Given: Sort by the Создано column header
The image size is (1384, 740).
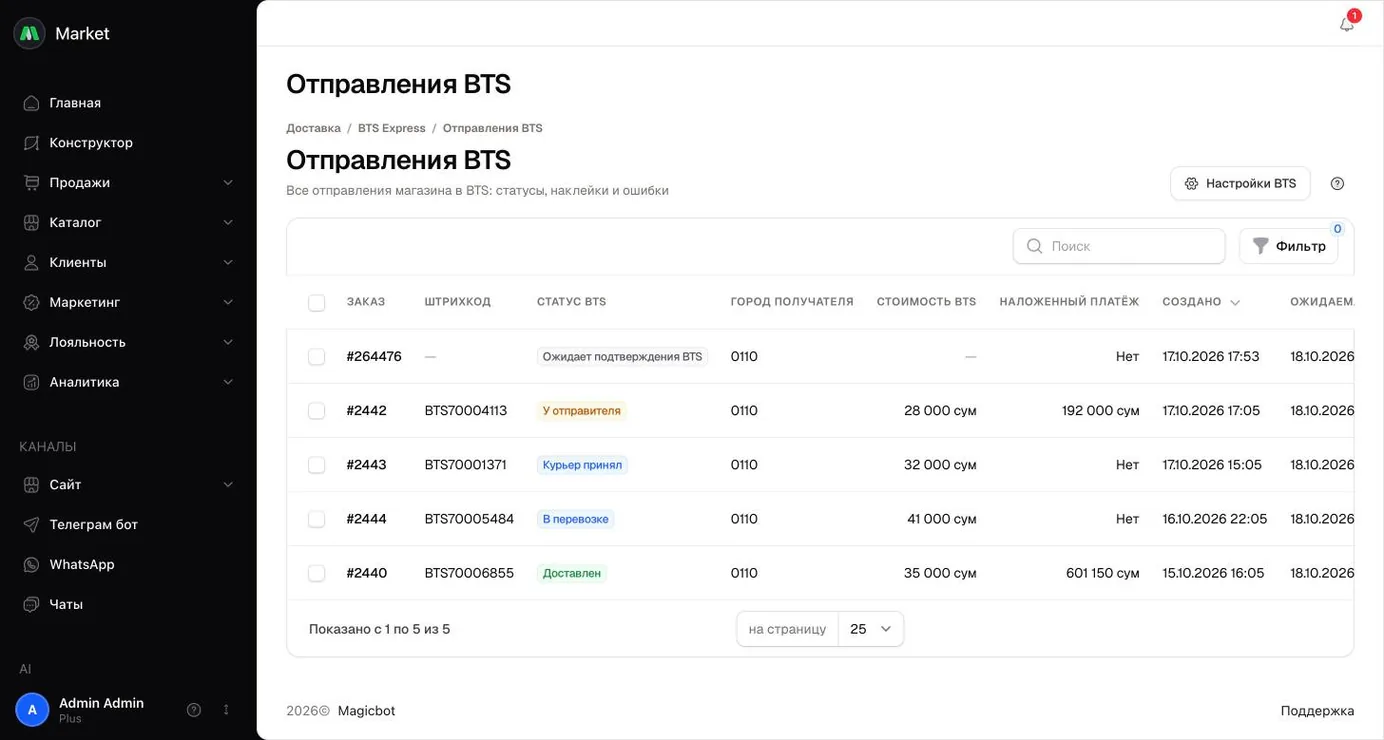Looking at the screenshot, I should tap(1200, 302).
